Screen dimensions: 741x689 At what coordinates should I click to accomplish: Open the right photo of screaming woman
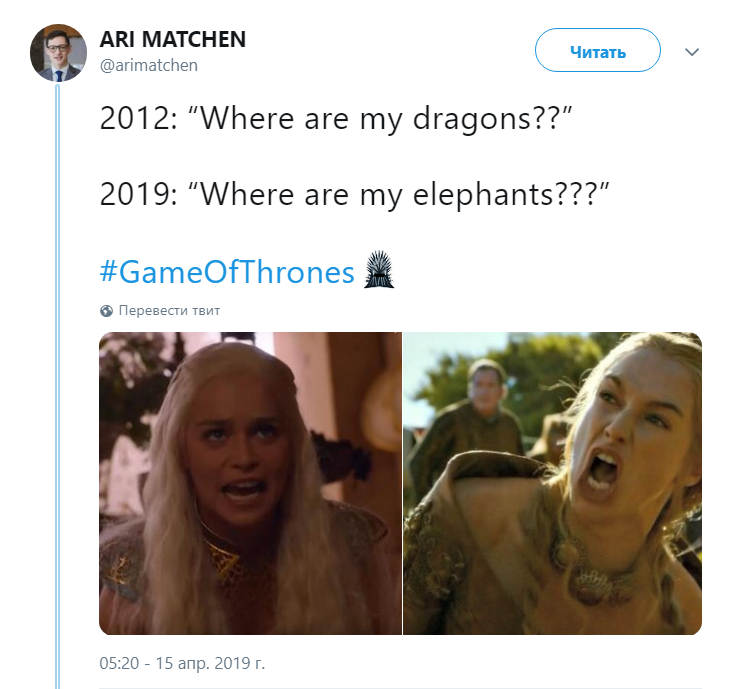[552, 483]
